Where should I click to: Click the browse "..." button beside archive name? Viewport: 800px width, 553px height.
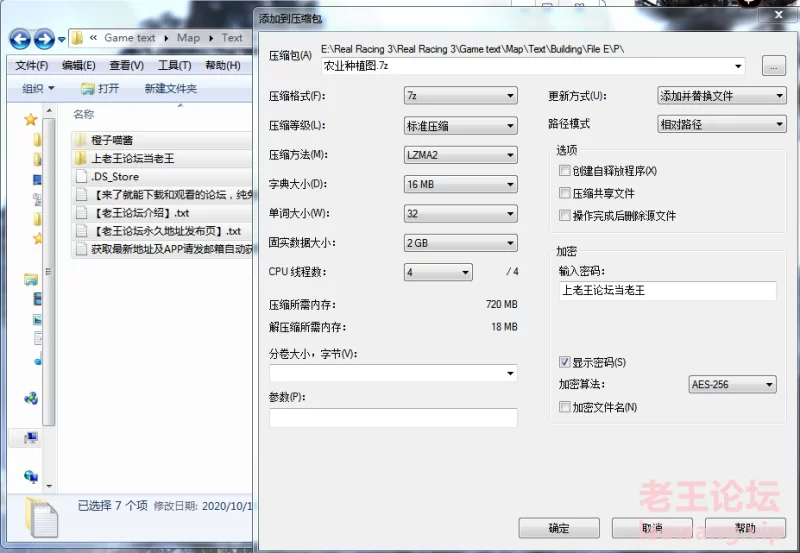pos(772,67)
